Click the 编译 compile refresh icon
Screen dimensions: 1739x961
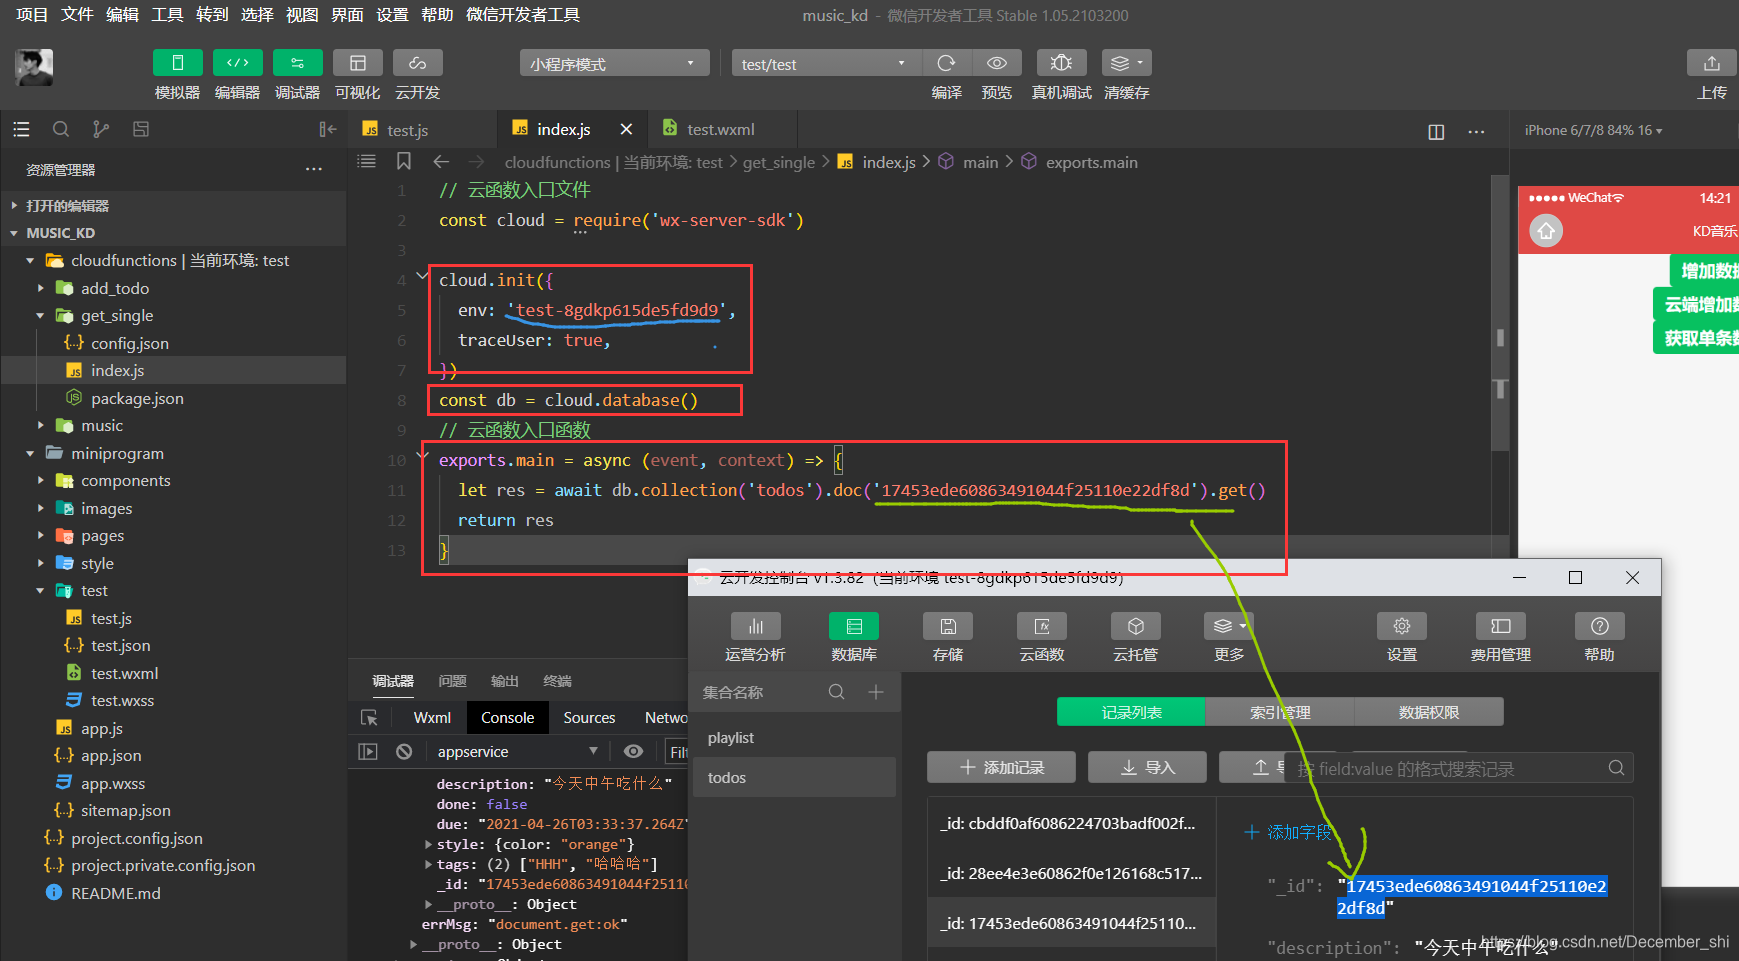[x=946, y=63]
